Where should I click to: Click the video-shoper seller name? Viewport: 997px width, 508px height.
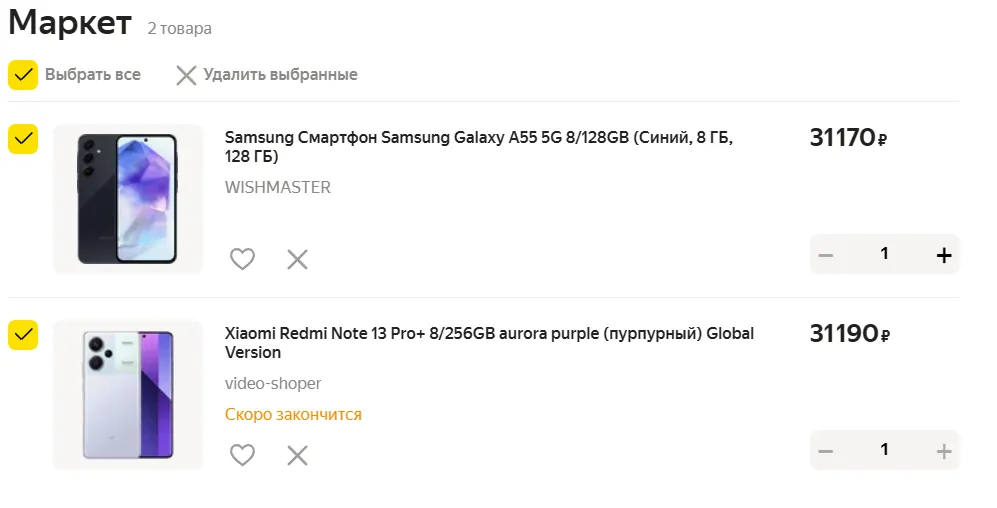click(x=273, y=383)
